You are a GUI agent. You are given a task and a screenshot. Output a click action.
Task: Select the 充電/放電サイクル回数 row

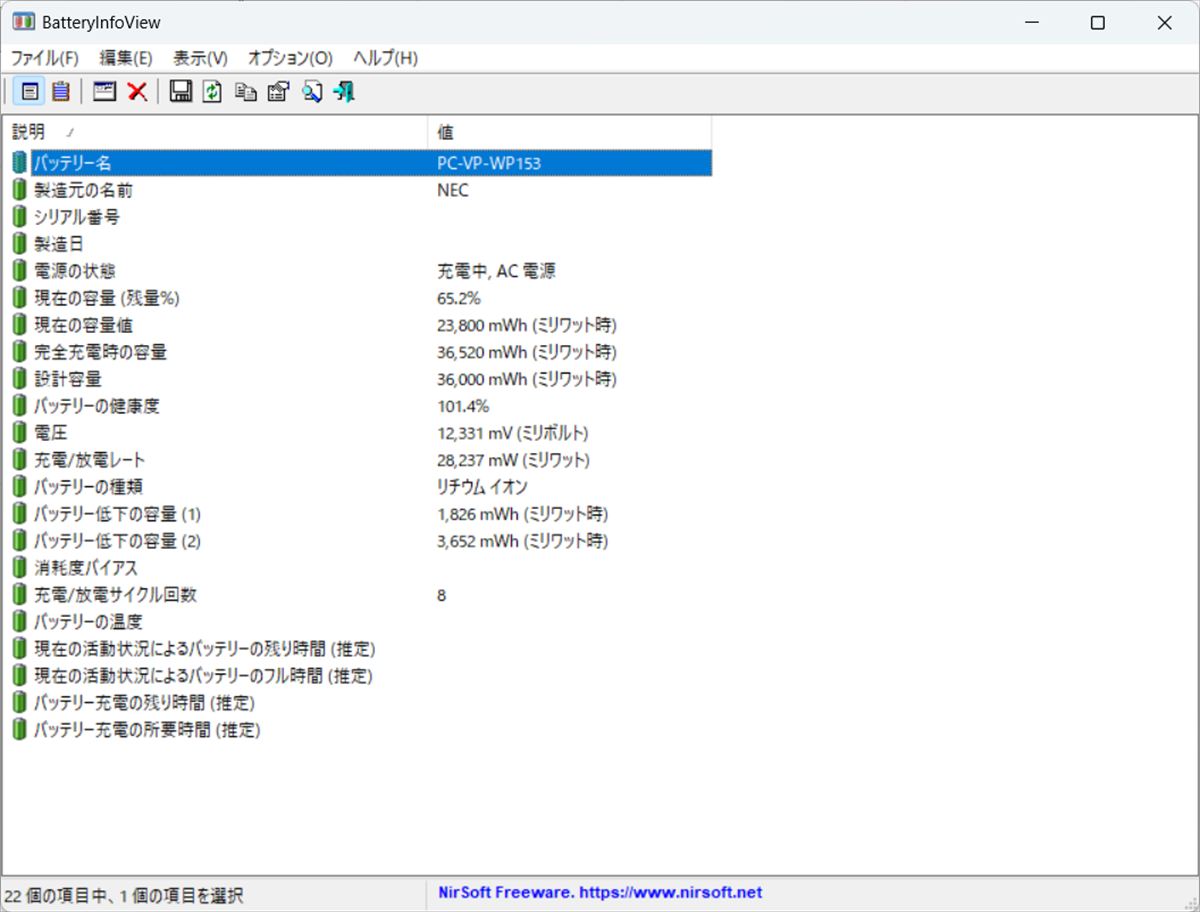[116, 595]
